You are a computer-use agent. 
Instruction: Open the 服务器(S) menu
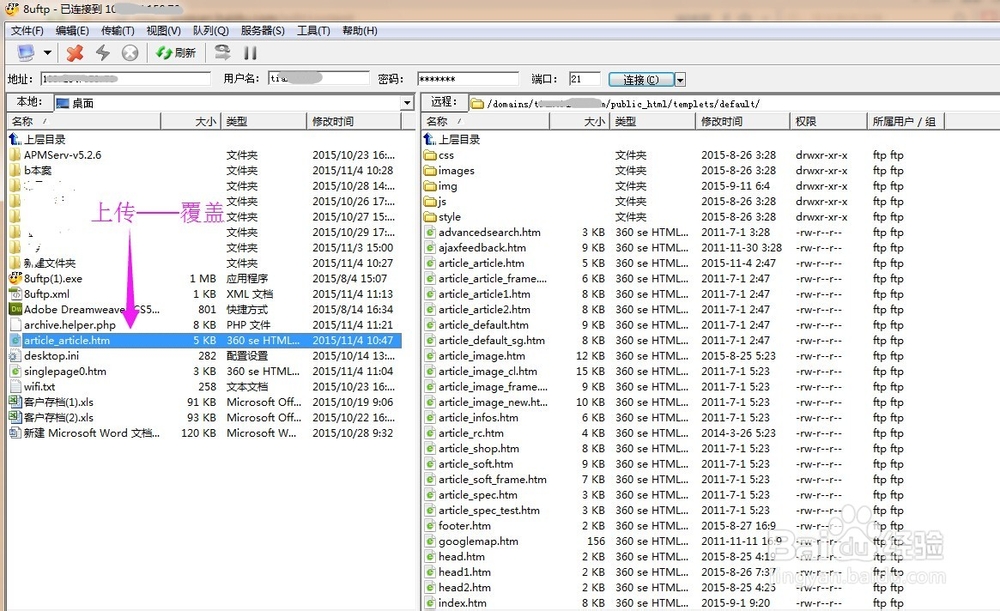[x=263, y=31]
